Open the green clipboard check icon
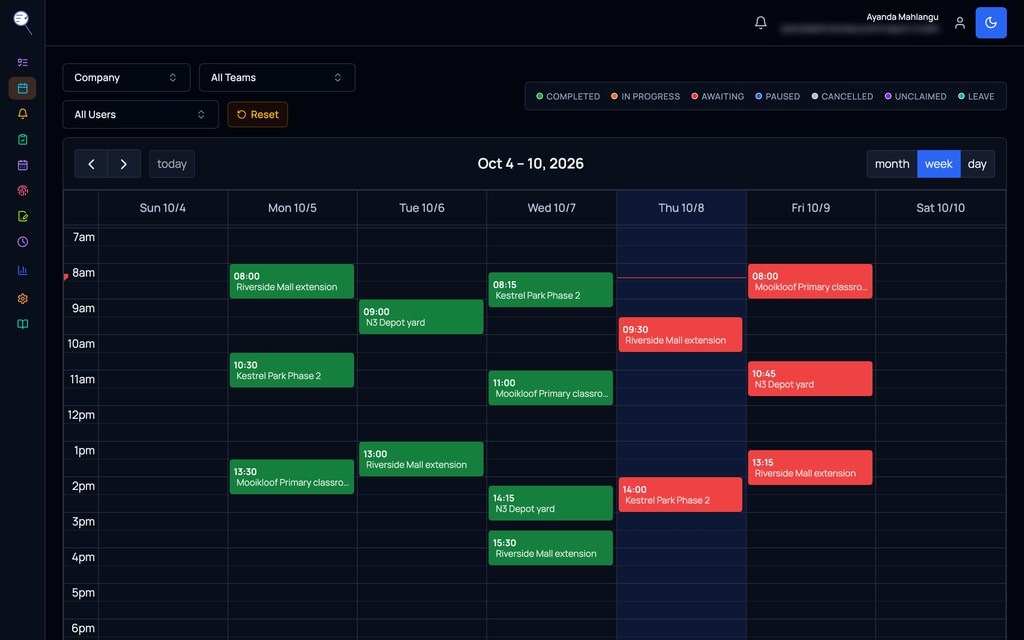The height and width of the screenshot is (640, 1024). [23, 139]
